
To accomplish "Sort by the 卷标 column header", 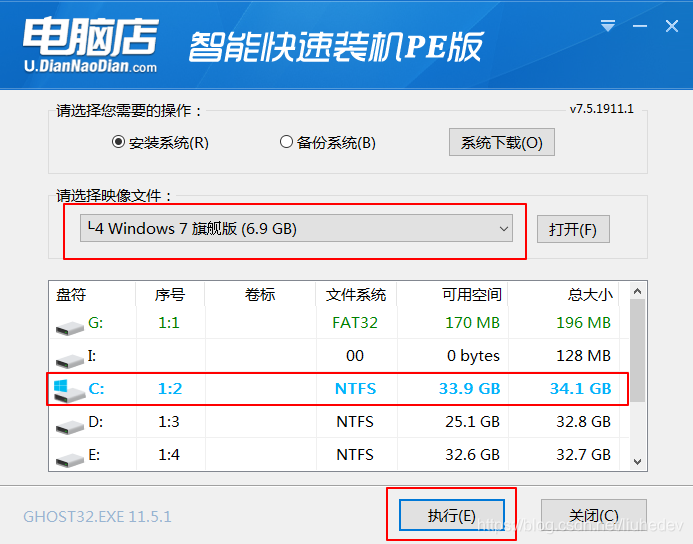I will coord(260,294).
